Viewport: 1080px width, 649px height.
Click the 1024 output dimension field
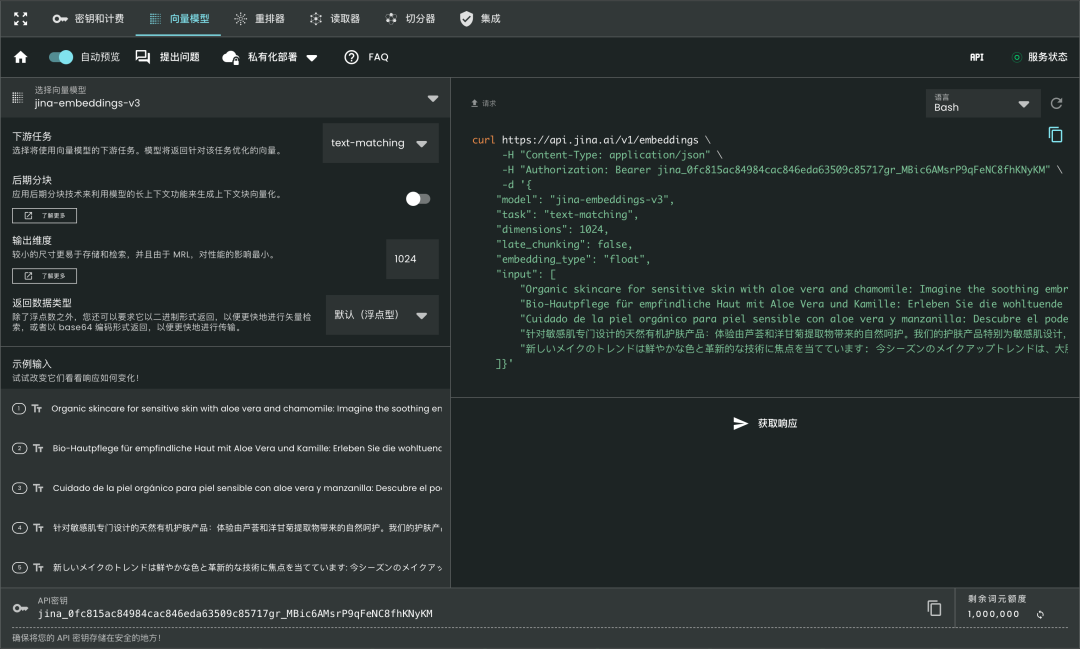click(412, 259)
